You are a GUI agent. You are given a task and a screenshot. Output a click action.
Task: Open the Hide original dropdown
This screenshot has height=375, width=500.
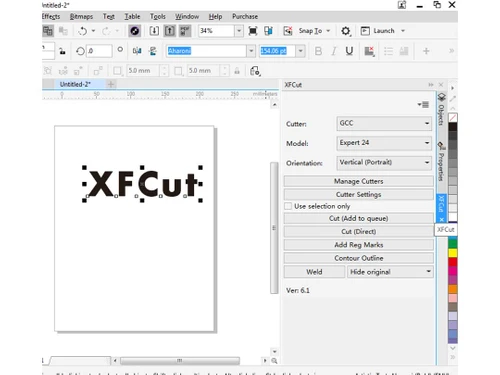[390, 272]
